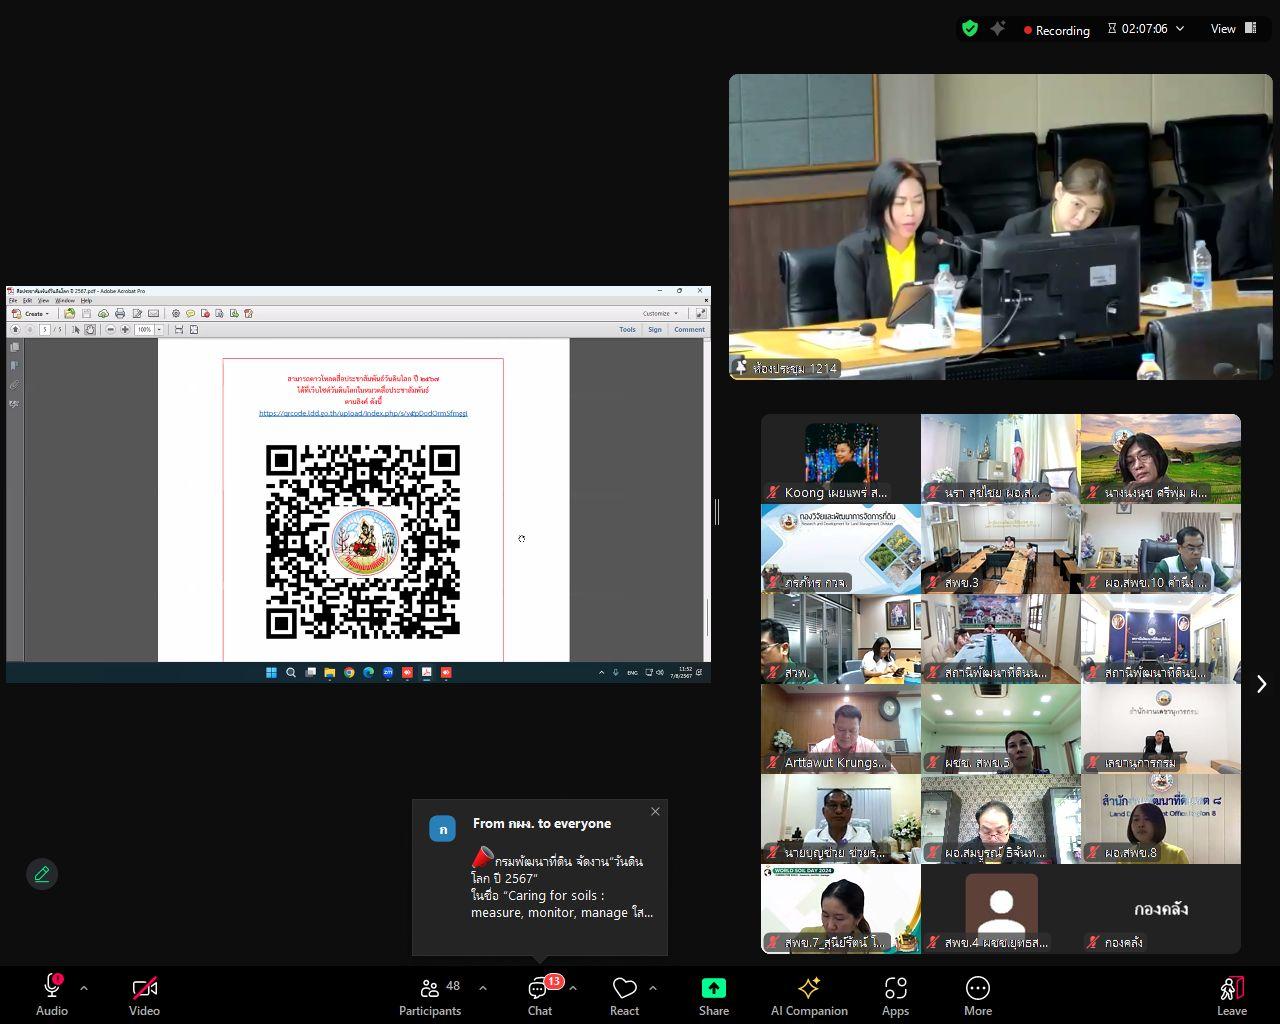Viewport: 1280px width, 1024px height.
Task: Select the pinned ห้องประชุม 1214 video
Action: coord(1001,227)
